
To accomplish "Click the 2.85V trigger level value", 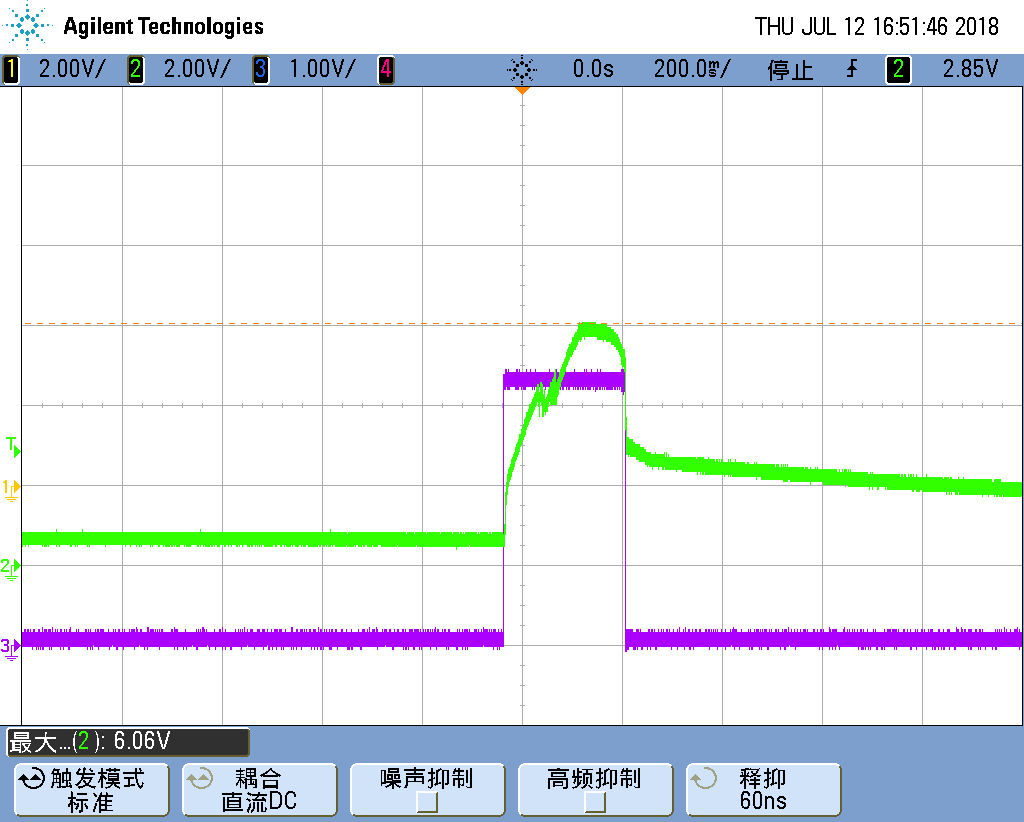I will tap(970, 69).
